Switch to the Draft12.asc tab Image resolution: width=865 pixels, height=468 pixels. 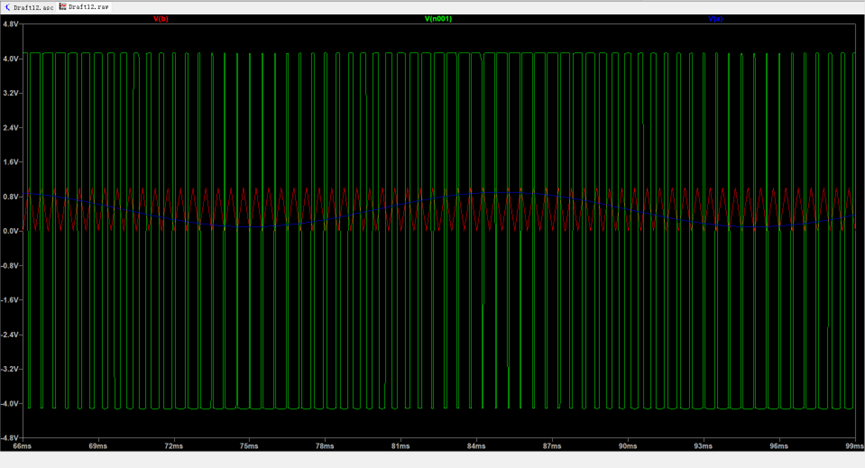(x=29, y=7)
